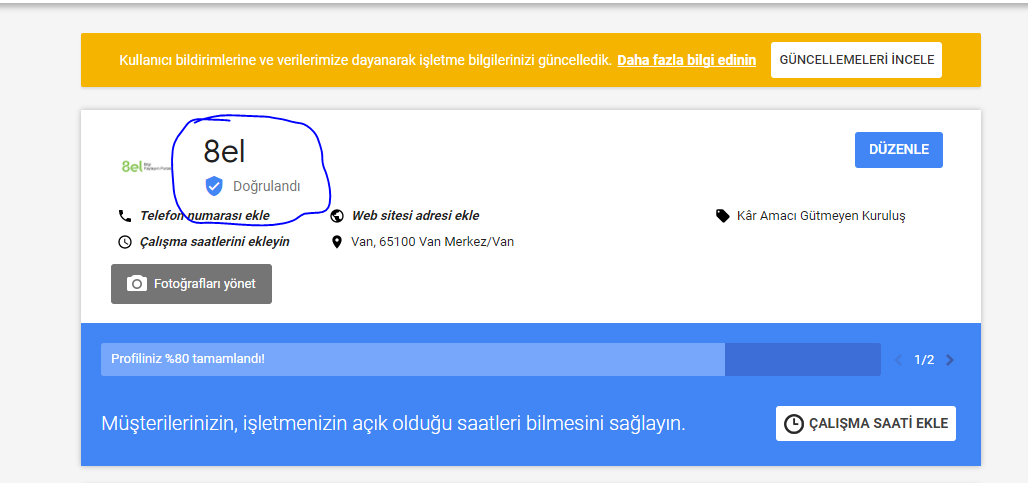This screenshot has height=483, width=1028.
Task: Click the clock icon beside Çalışma saatlerini ekleyin
Action: pos(125,242)
